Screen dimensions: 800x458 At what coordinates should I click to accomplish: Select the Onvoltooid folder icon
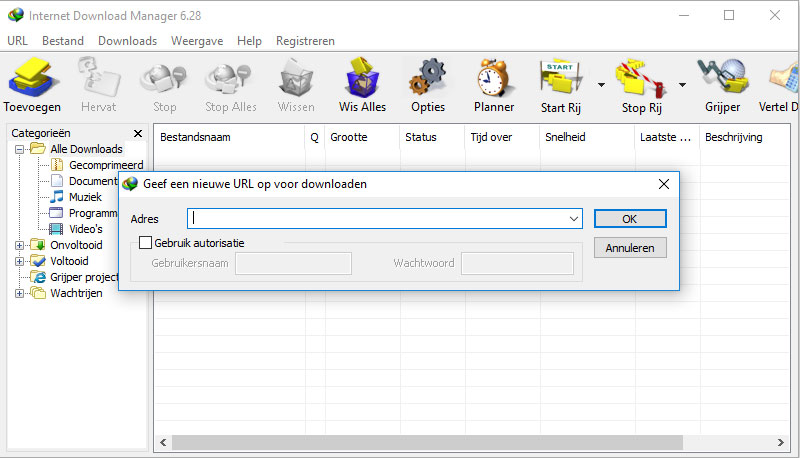point(38,245)
